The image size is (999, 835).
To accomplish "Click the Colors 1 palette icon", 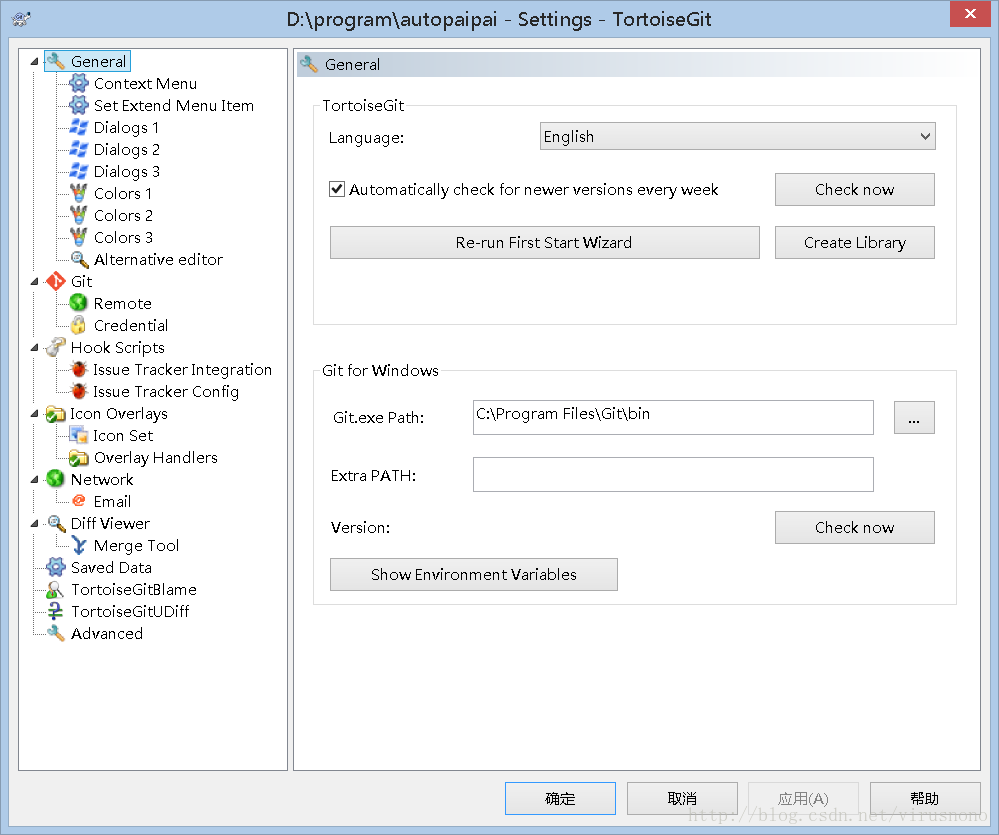I will (78, 193).
